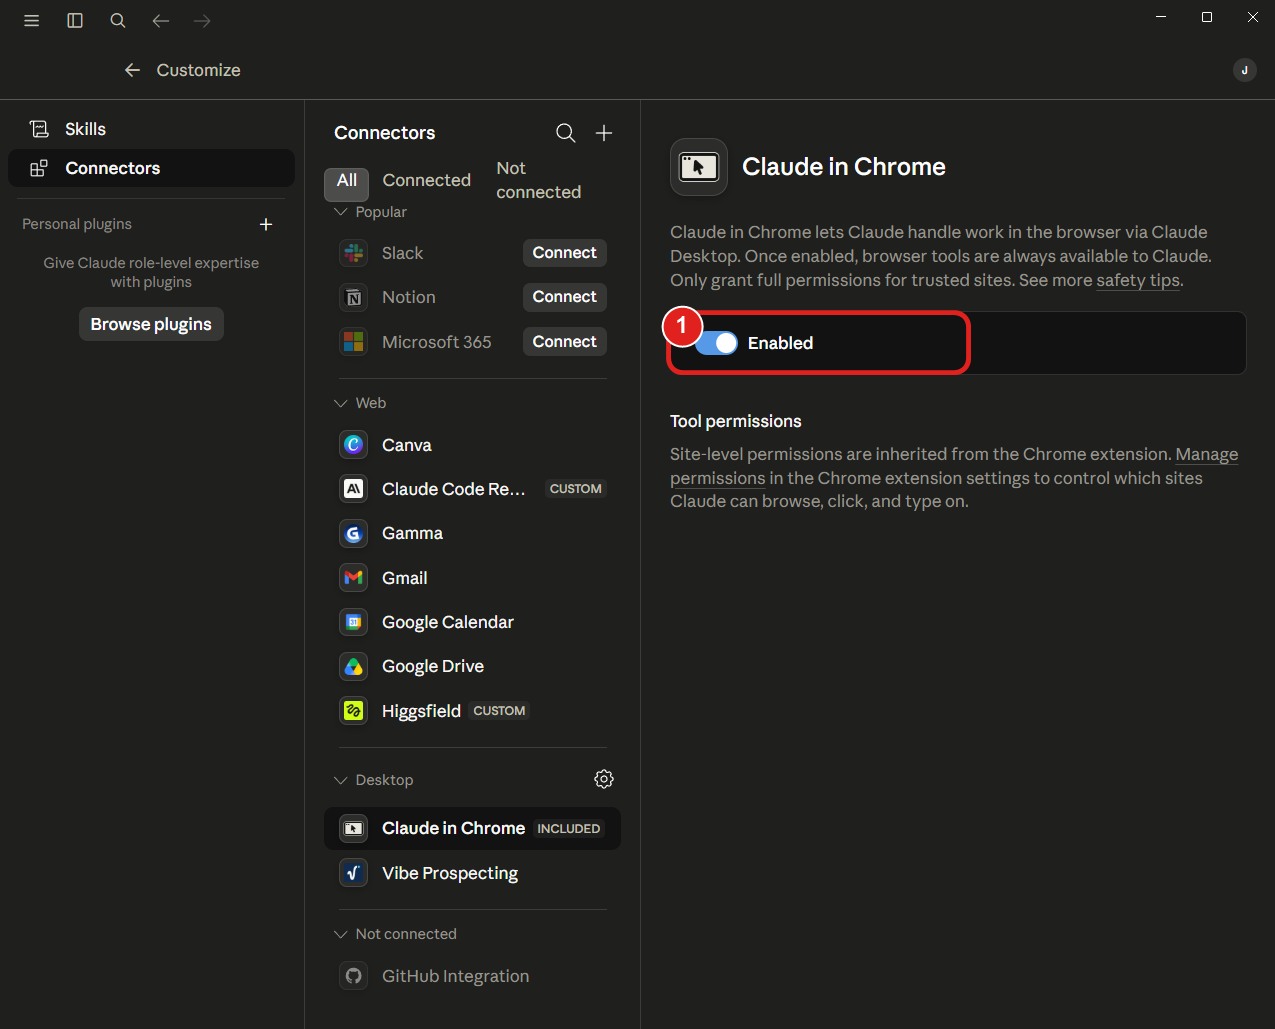Open the safety tips link
The width and height of the screenshot is (1275, 1029).
1138,280
